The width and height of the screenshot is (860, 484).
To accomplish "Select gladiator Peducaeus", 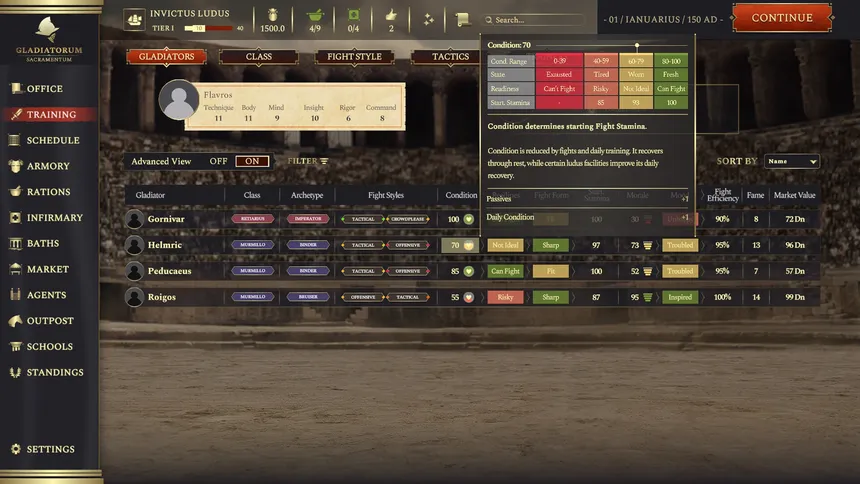I will 169,271.
